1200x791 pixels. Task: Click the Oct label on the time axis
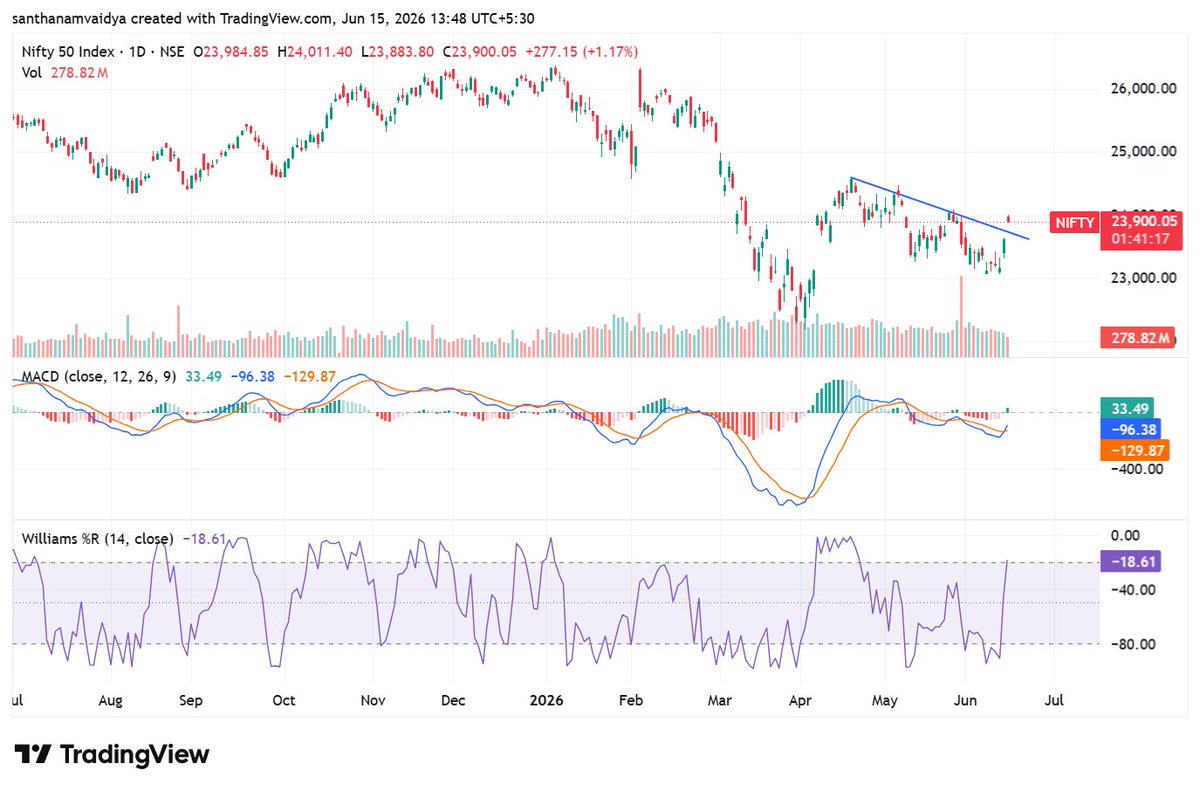pyautogui.click(x=284, y=700)
